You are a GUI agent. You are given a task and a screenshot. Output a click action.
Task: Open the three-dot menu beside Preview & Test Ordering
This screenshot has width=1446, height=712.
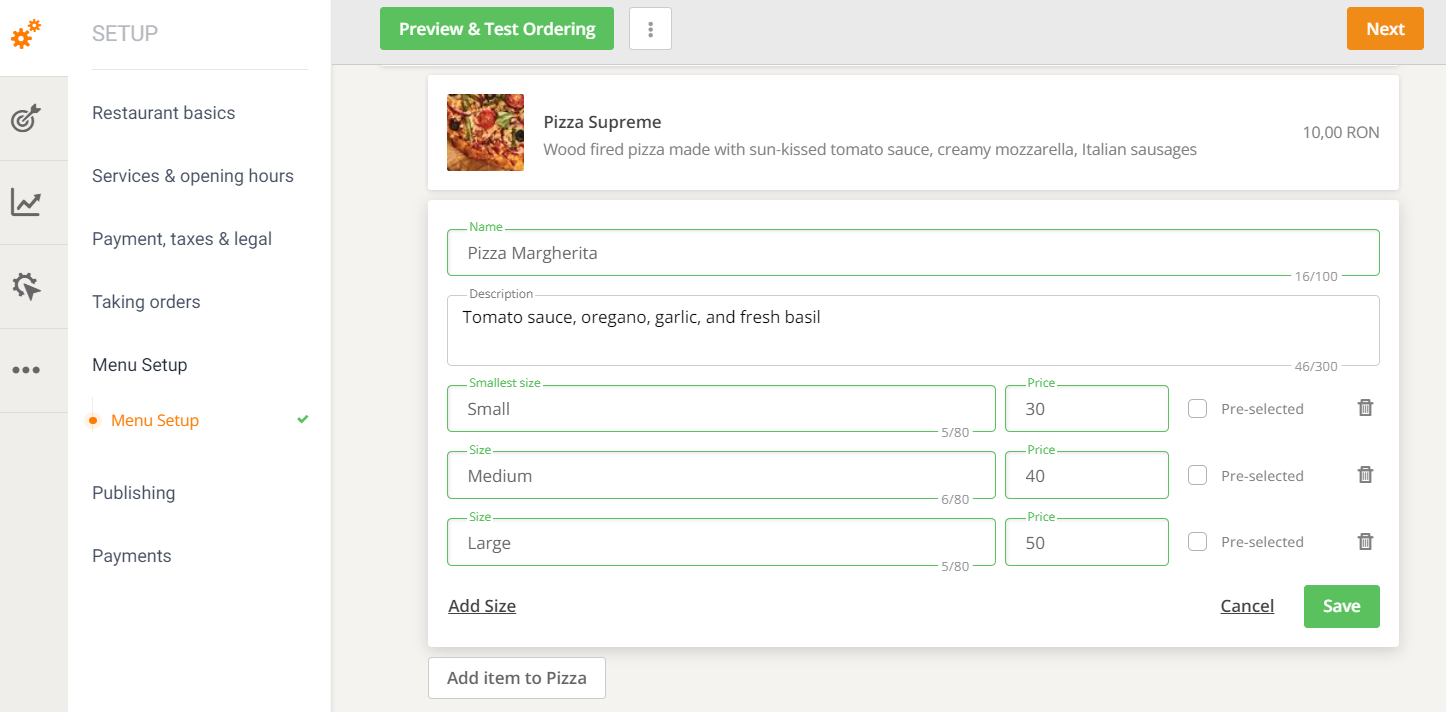650,28
